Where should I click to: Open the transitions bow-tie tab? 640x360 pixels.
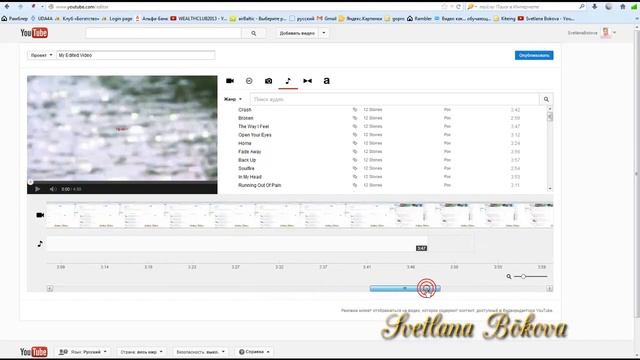(307, 81)
